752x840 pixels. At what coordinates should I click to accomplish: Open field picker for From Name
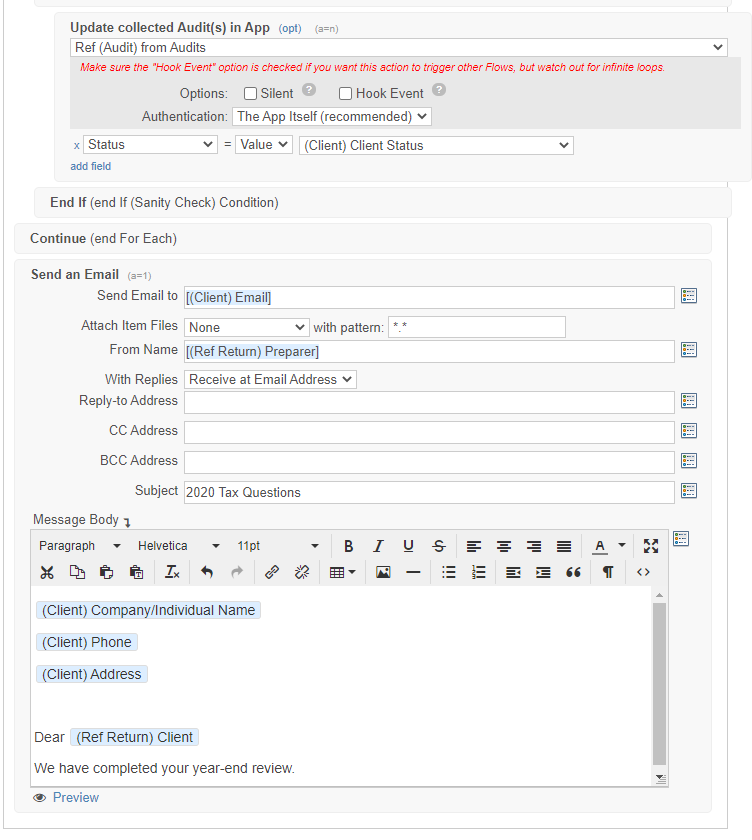click(x=689, y=350)
